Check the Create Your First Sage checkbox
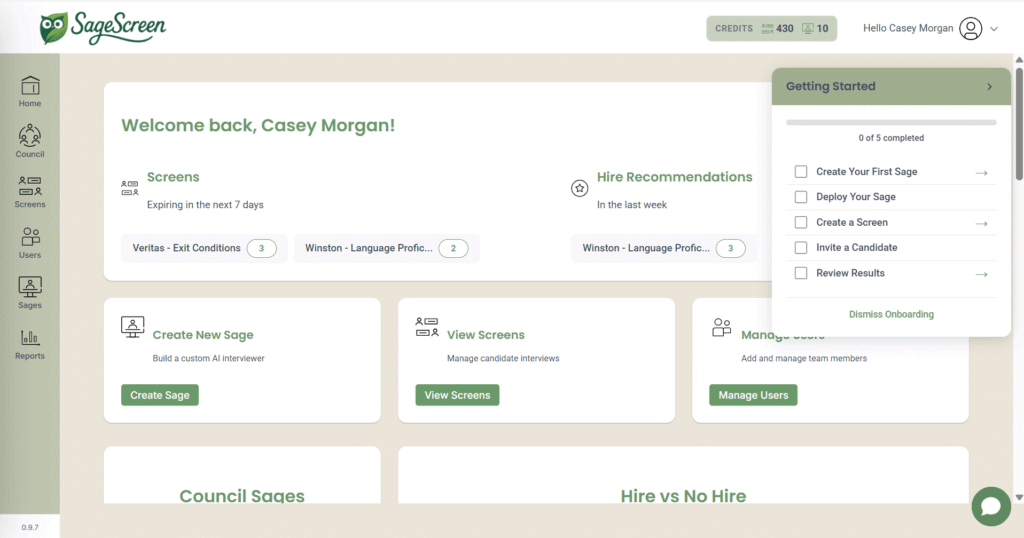This screenshot has height=538, width=1024. [801, 172]
